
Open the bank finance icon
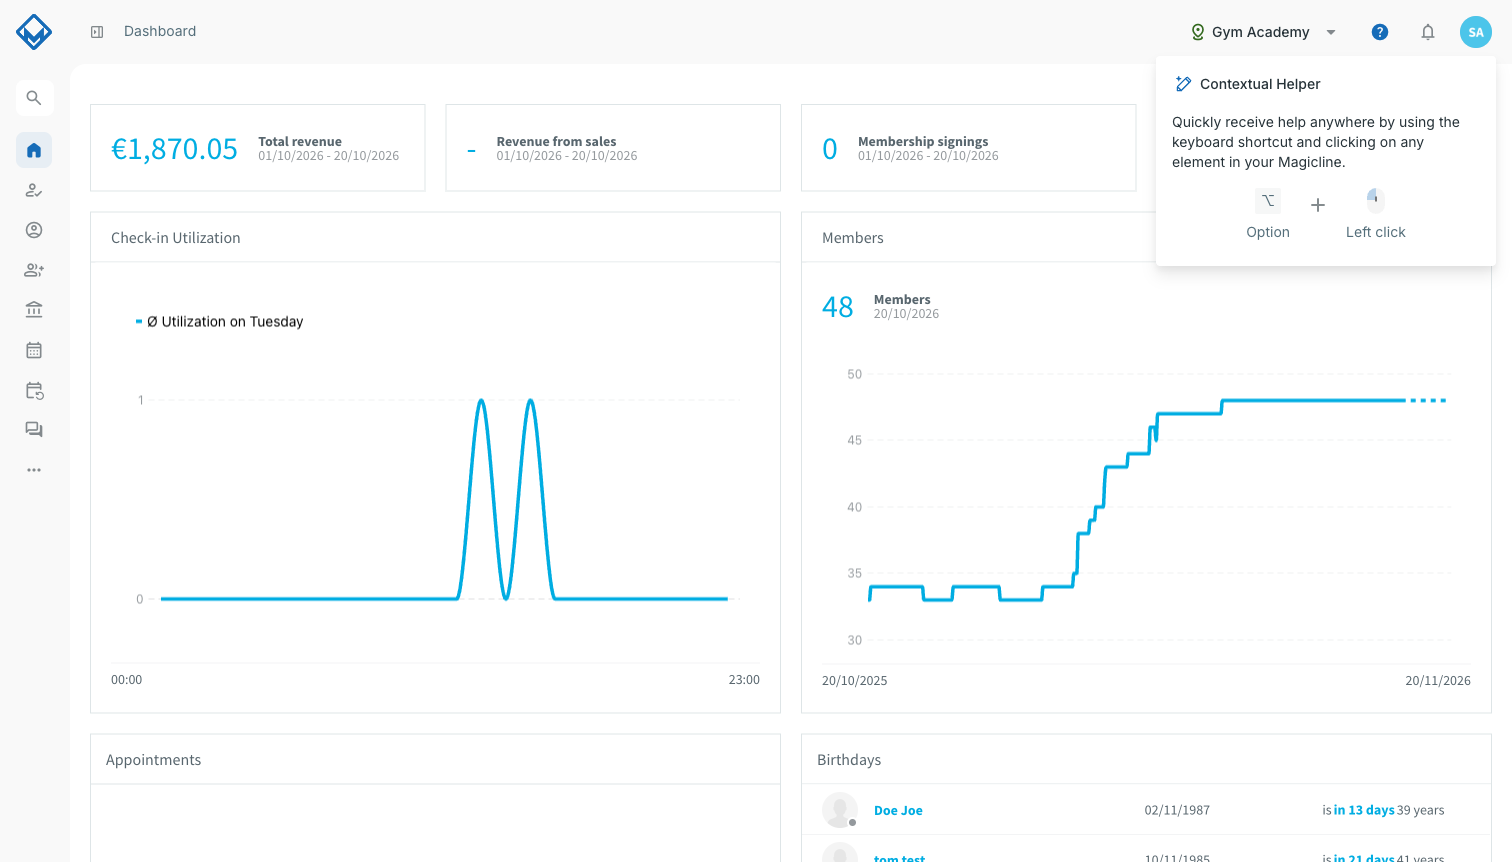click(x=34, y=310)
